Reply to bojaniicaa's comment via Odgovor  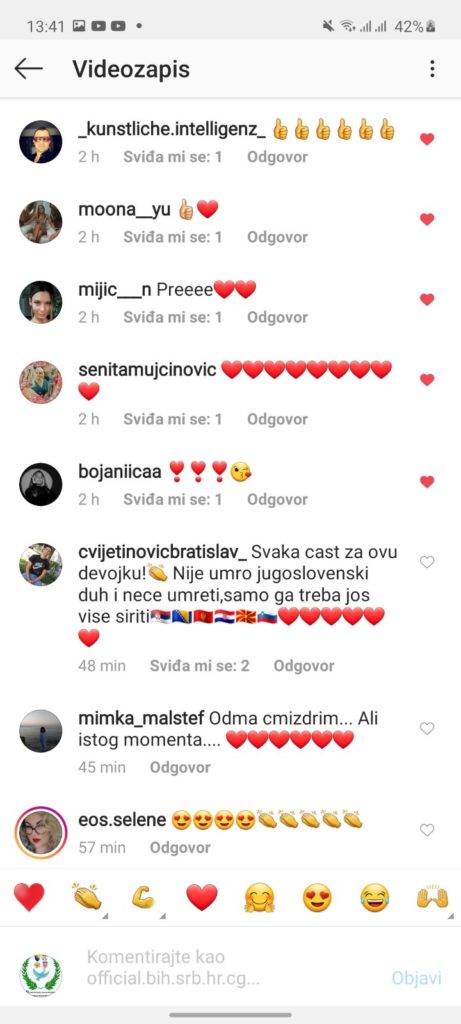click(x=278, y=500)
